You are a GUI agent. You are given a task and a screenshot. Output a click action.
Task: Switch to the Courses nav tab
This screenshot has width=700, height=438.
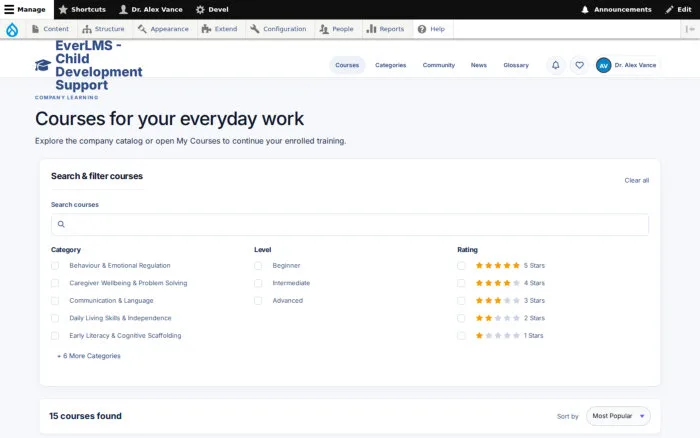(347, 65)
